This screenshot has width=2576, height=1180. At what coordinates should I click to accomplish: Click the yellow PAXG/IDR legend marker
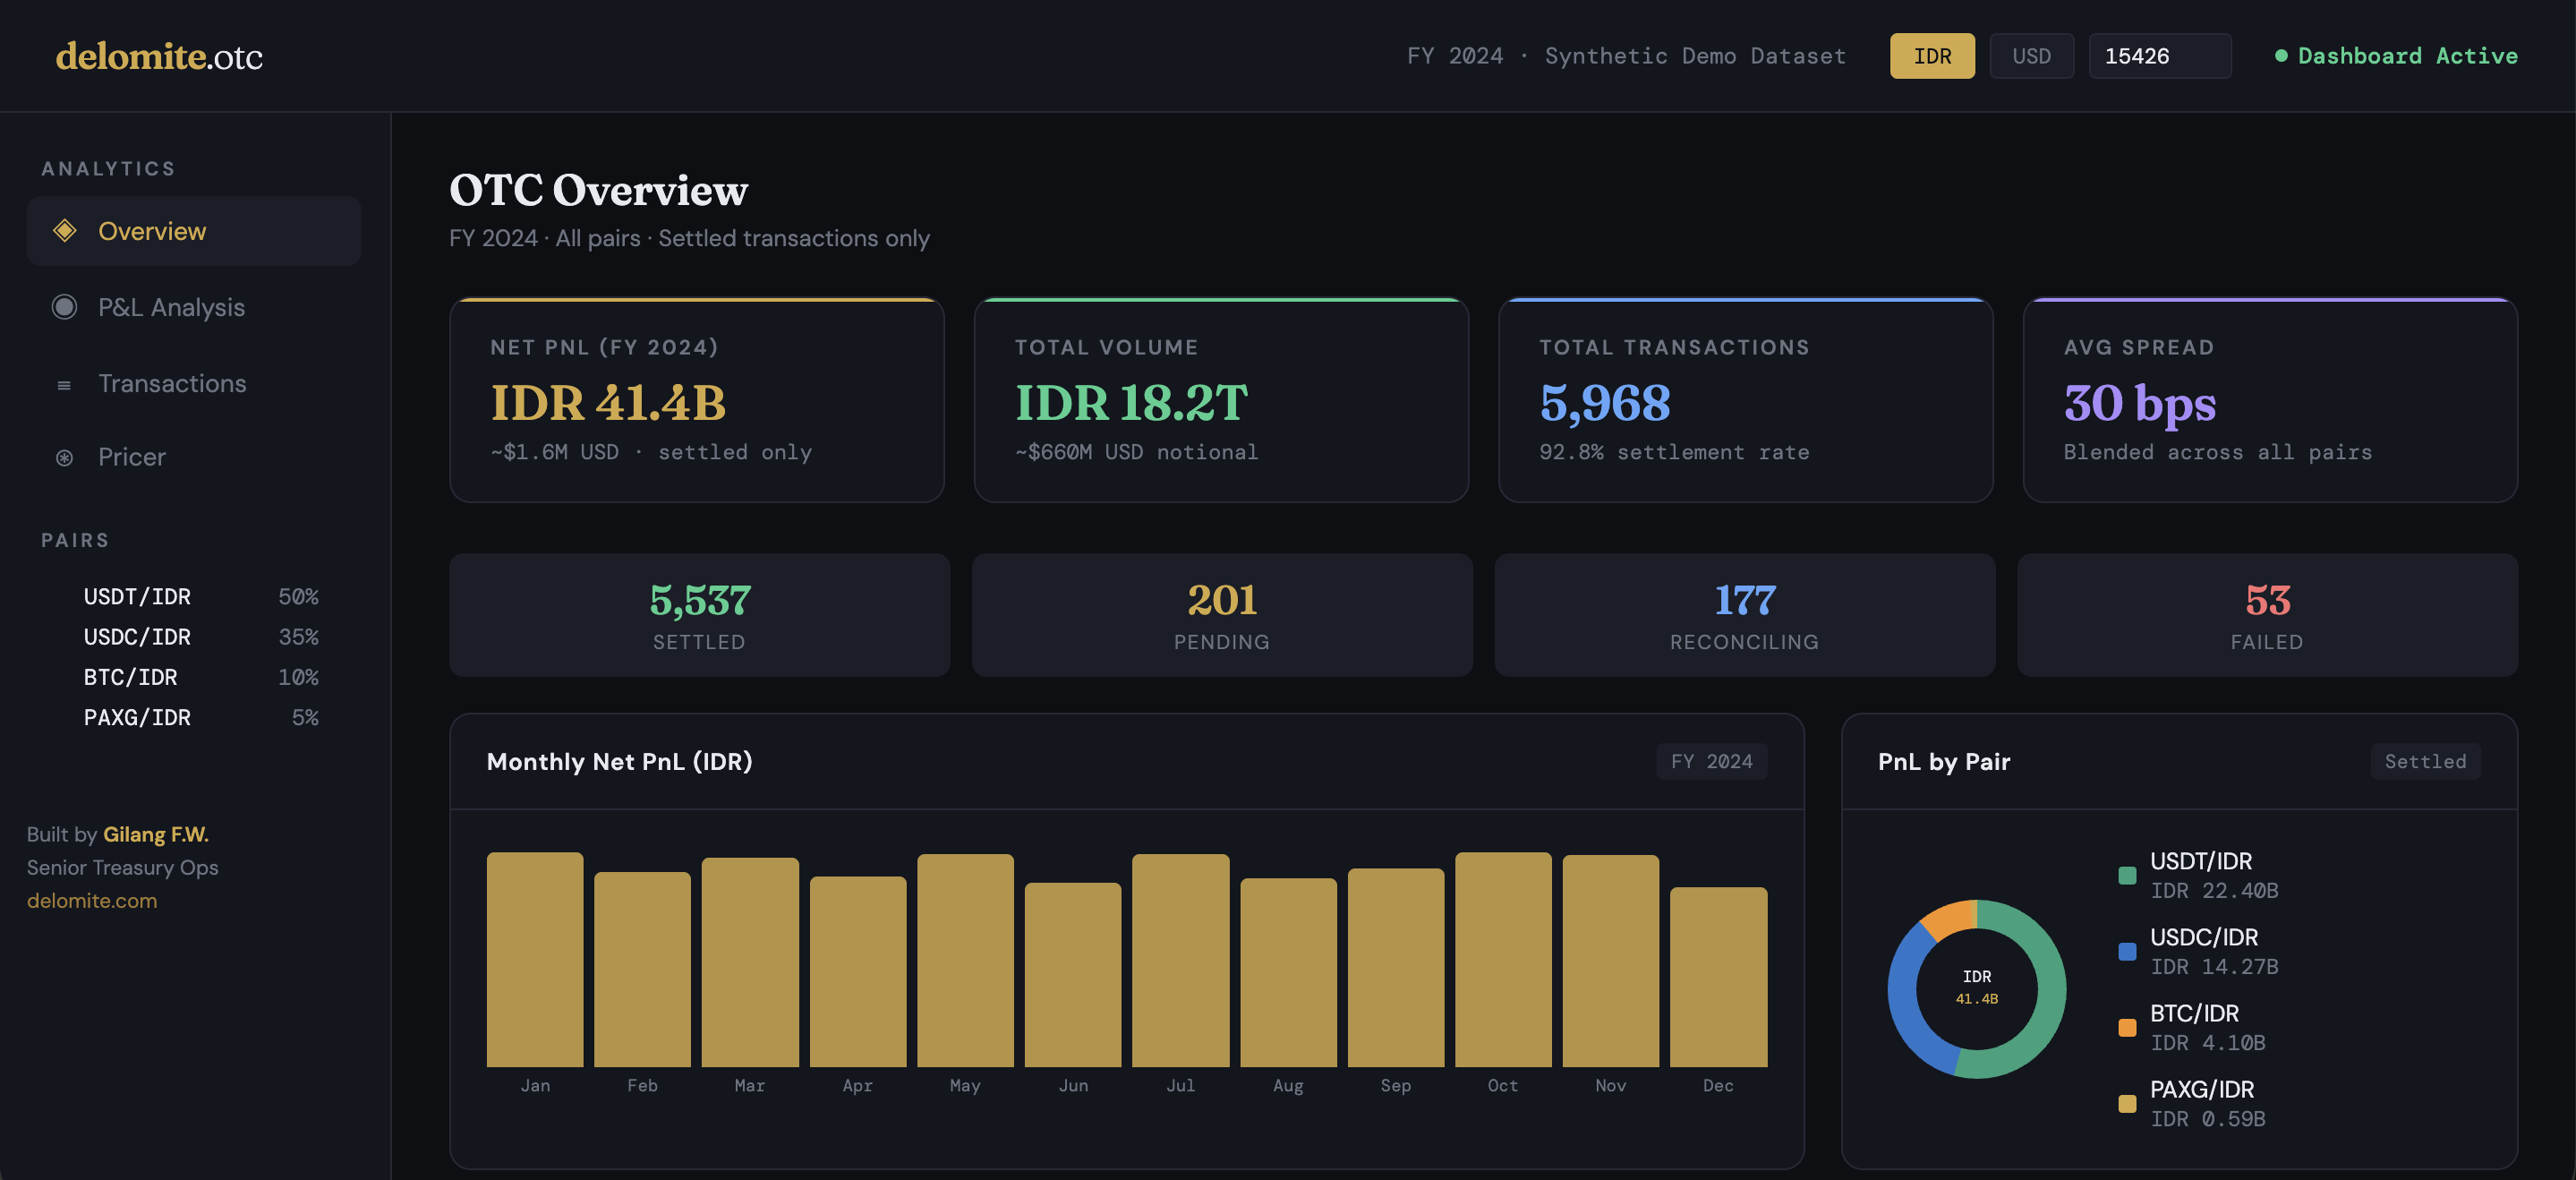click(2126, 1104)
